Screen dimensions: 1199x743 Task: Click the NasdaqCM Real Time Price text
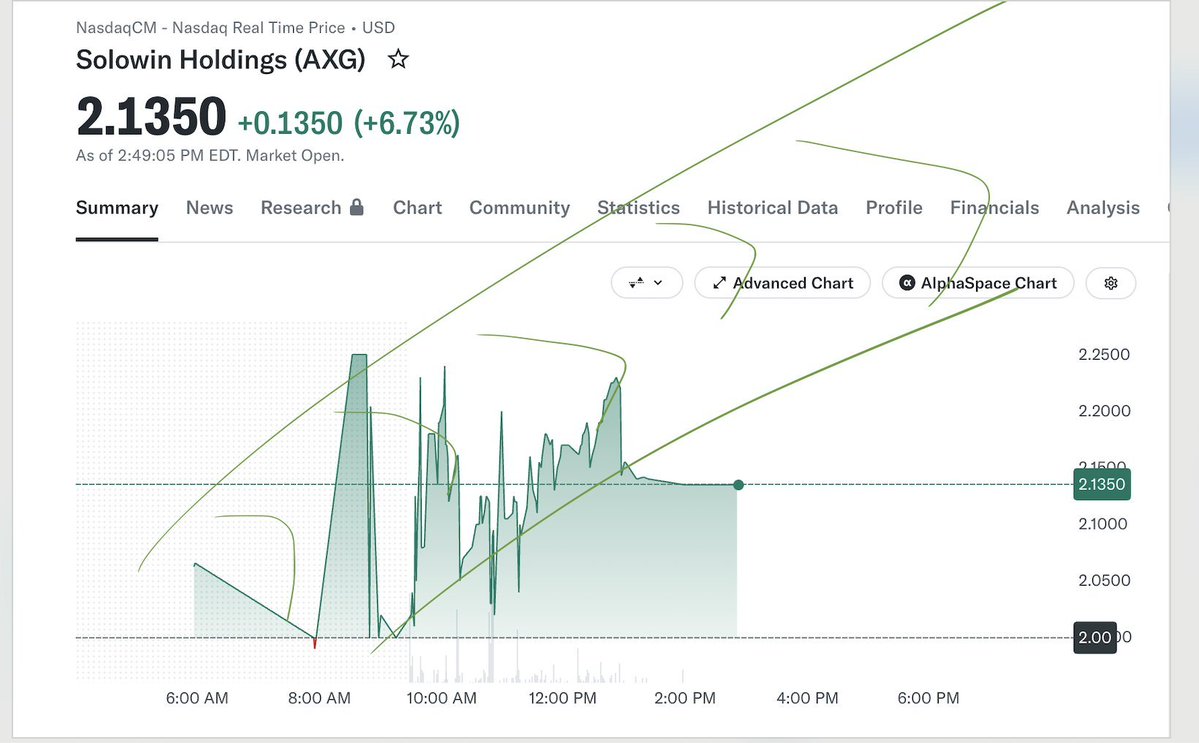coord(236,28)
